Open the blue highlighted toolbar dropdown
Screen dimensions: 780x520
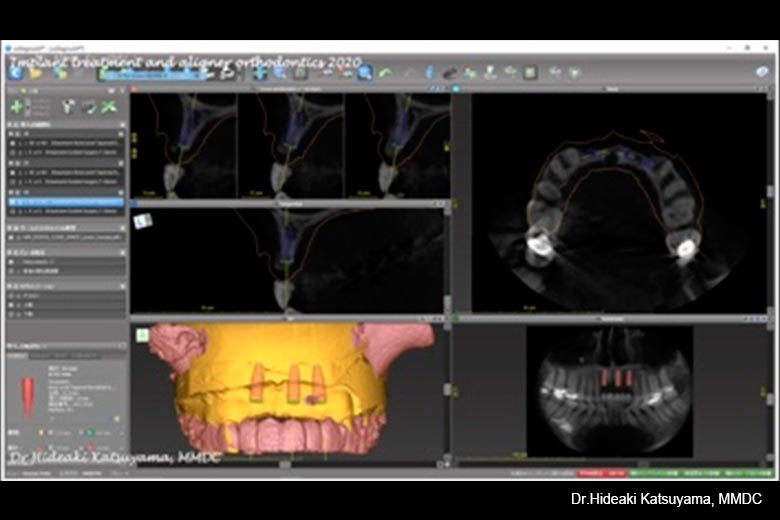(153, 75)
